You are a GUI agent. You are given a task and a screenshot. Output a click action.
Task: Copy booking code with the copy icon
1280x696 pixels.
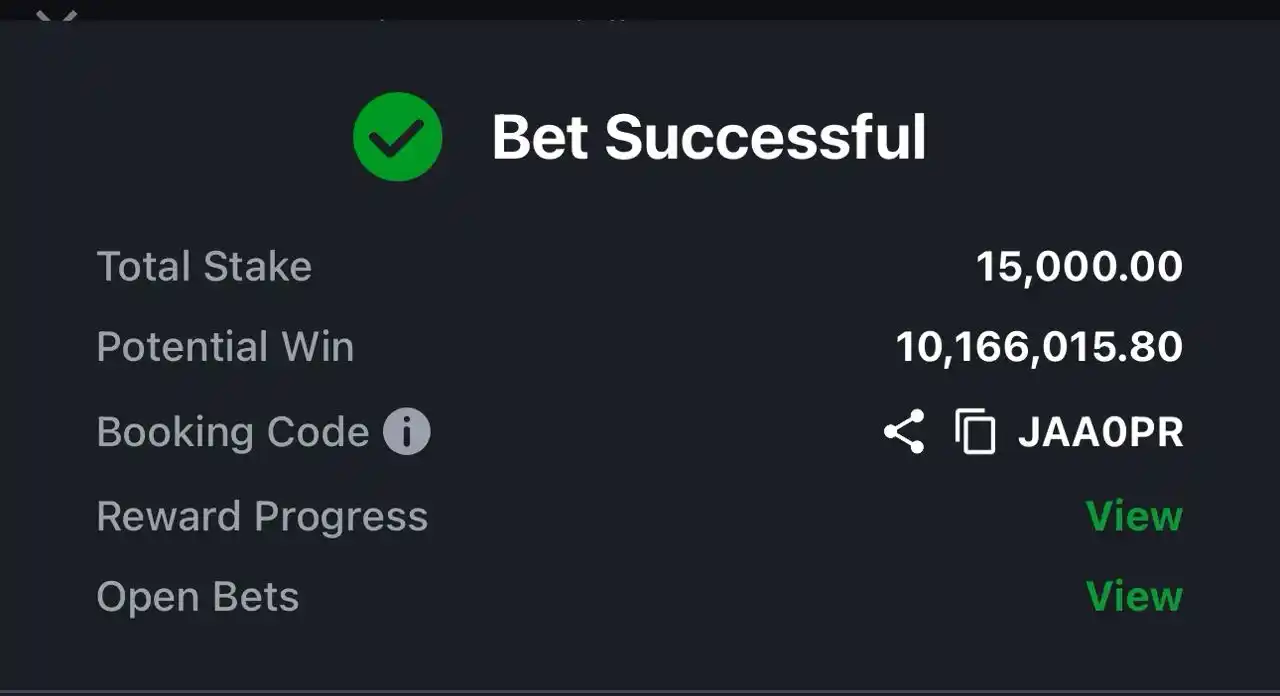coord(975,432)
